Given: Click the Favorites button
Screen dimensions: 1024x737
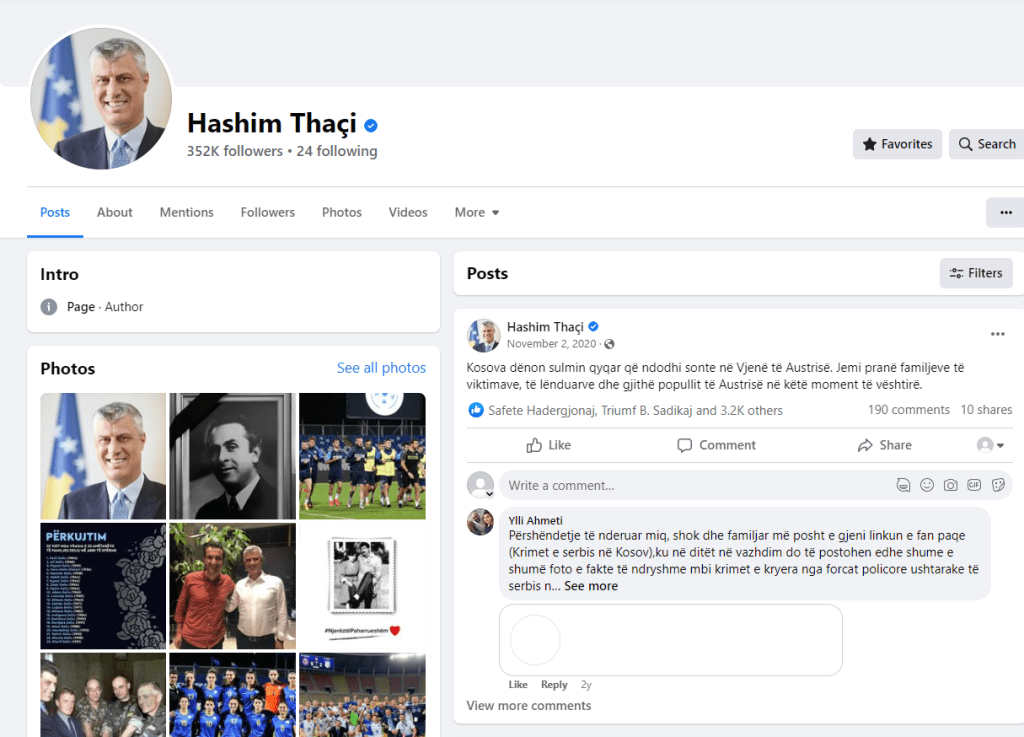Looking at the screenshot, I should [x=897, y=144].
